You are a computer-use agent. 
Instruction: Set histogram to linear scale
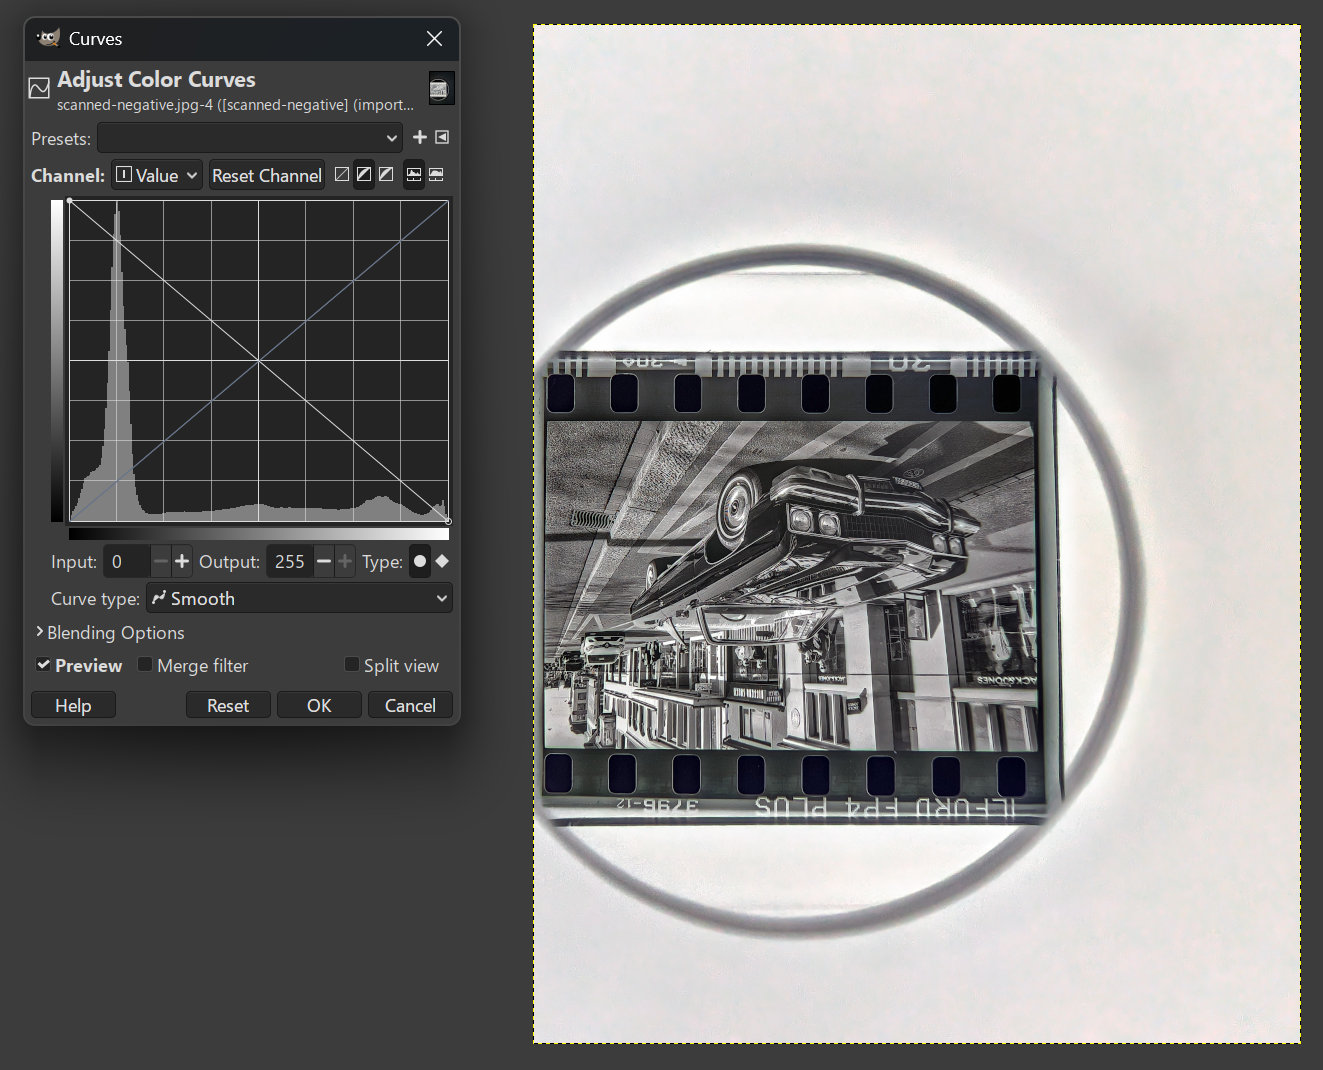point(414,175)
